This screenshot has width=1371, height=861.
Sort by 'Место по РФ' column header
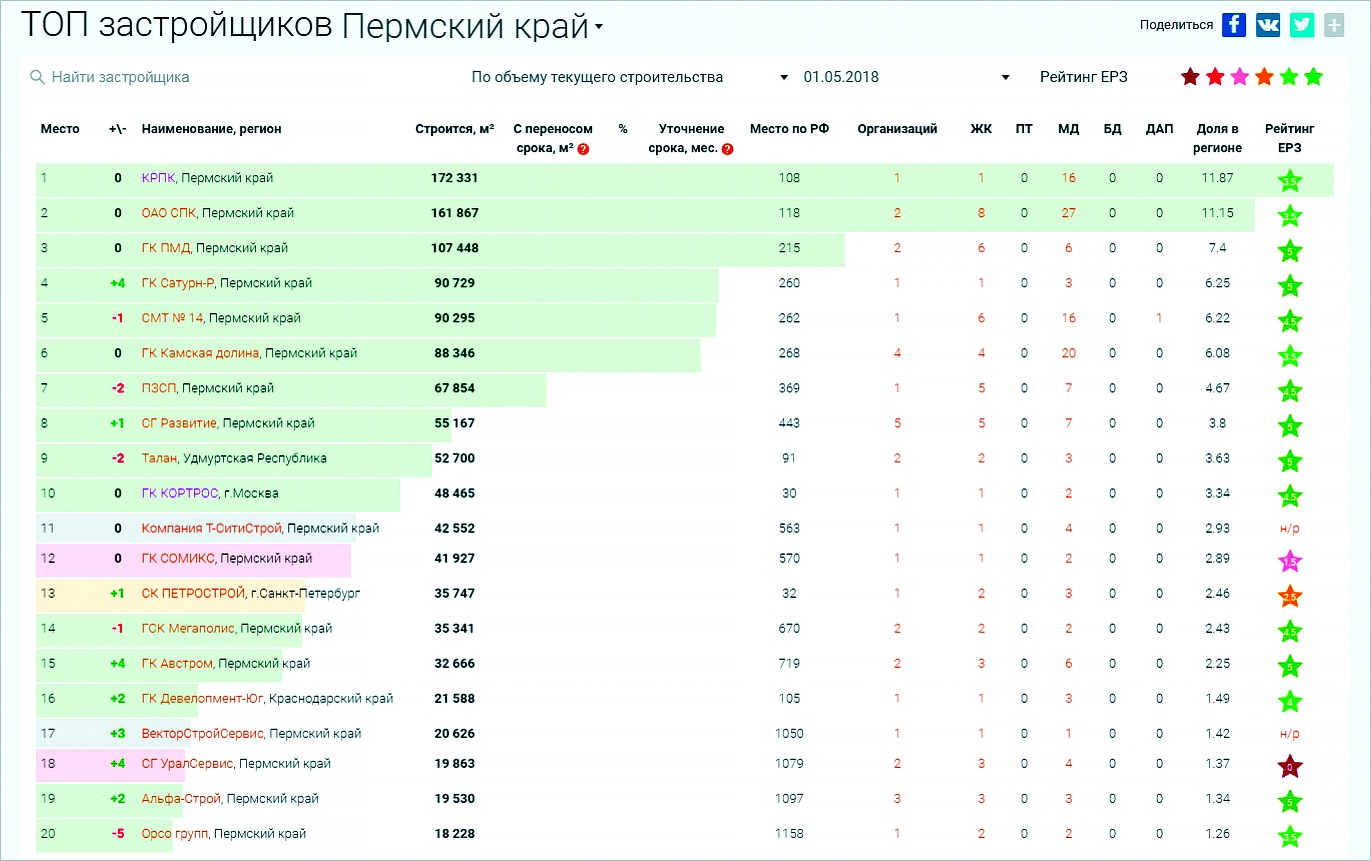click(x=789, y=129)
